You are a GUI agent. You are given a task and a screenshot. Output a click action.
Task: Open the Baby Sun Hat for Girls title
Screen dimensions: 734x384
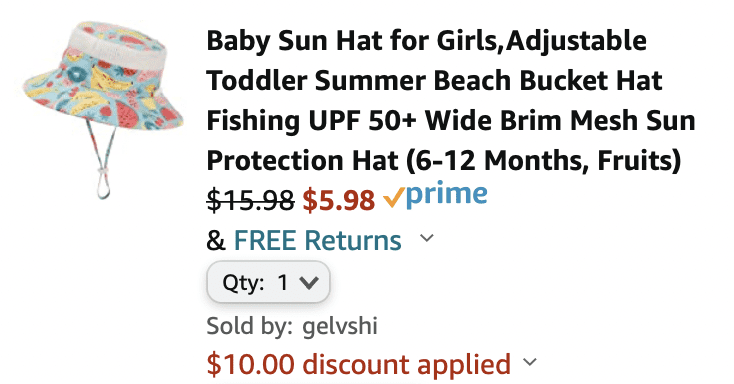451,100
